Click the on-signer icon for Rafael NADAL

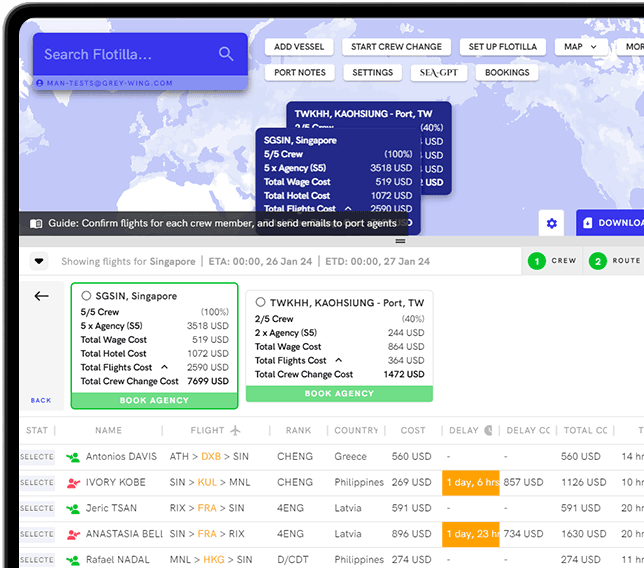73,560
